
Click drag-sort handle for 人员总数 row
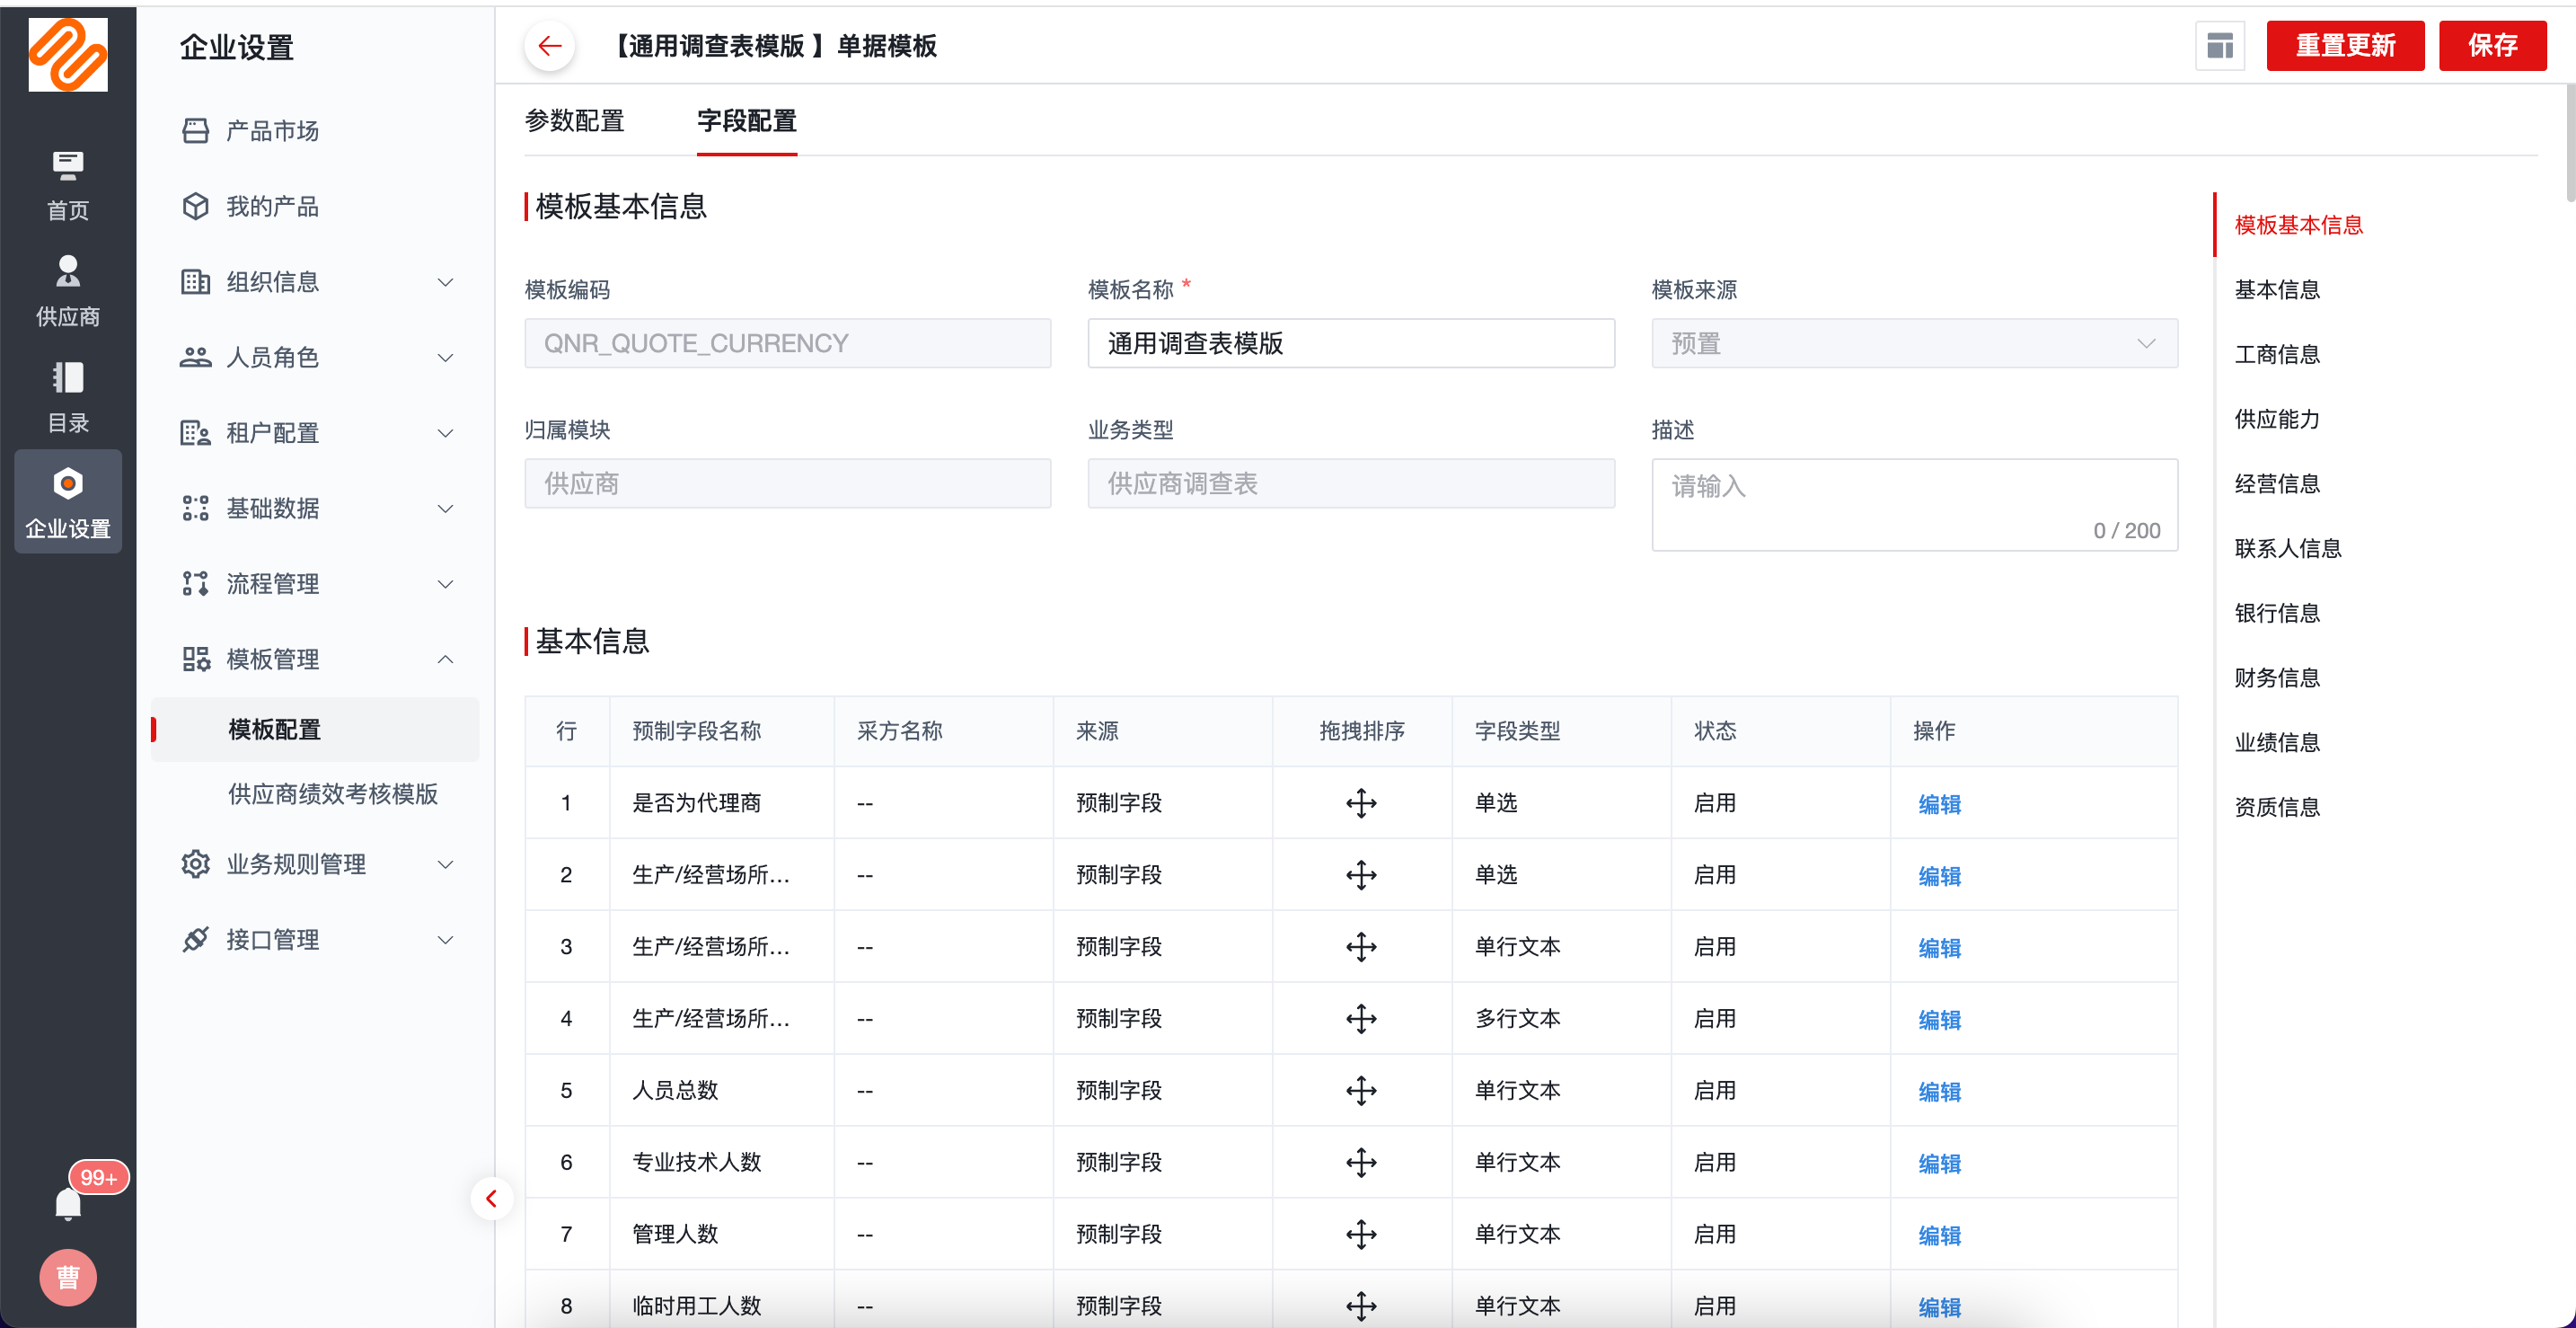coord(1361,1091)
